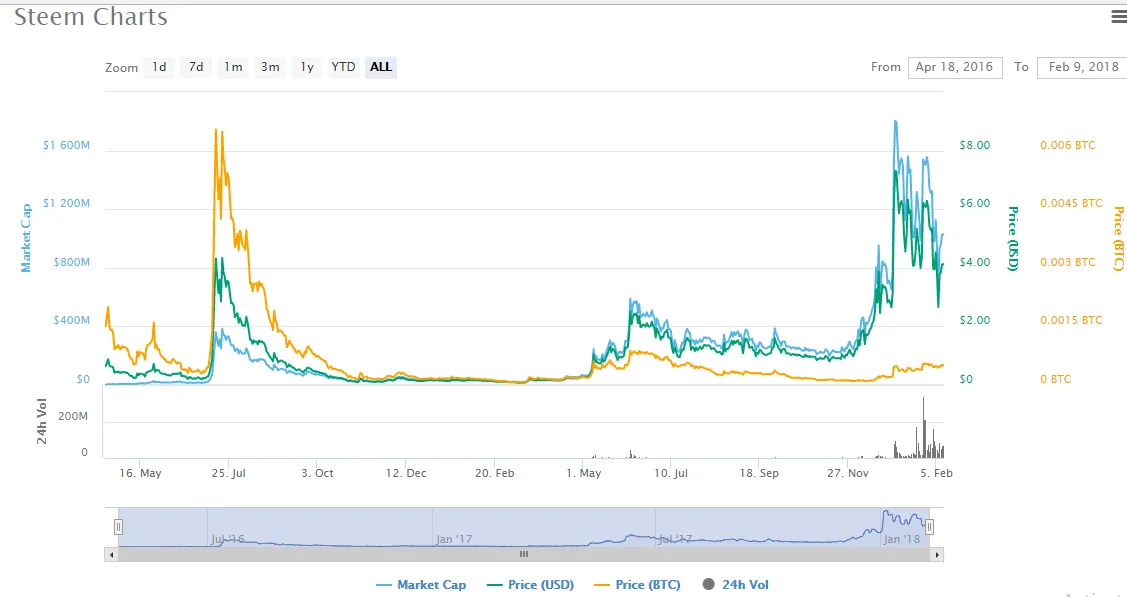
Task: Select the YTD zoom range
Action: tap(343, 67)
